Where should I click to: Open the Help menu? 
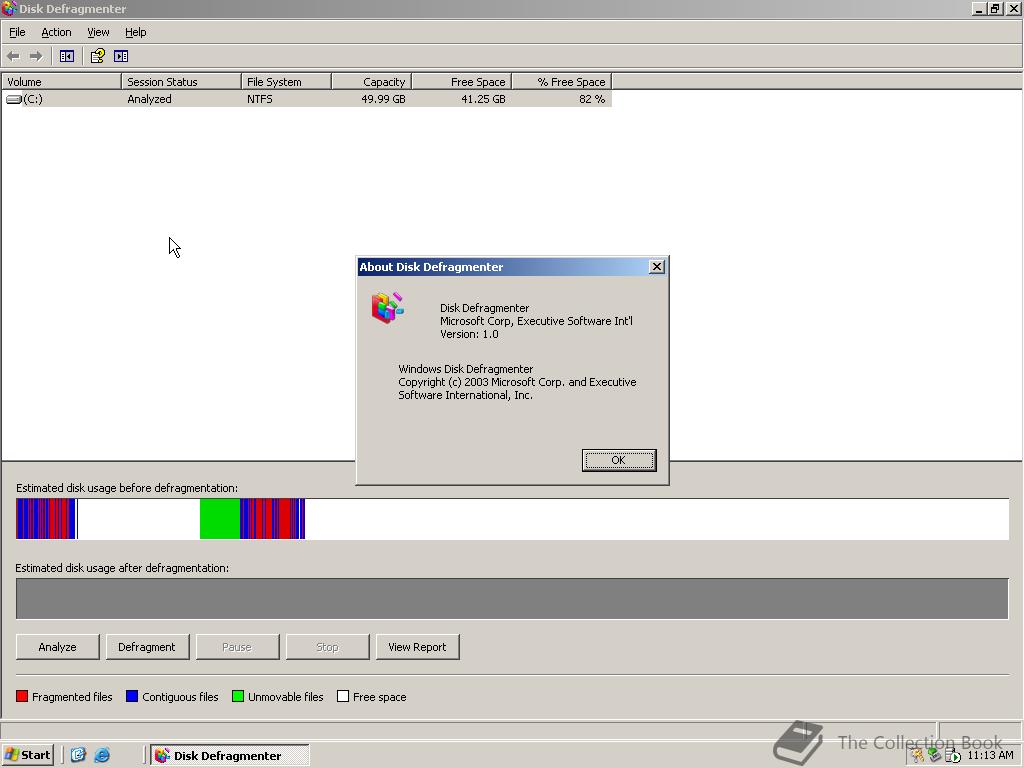point(135,32)
